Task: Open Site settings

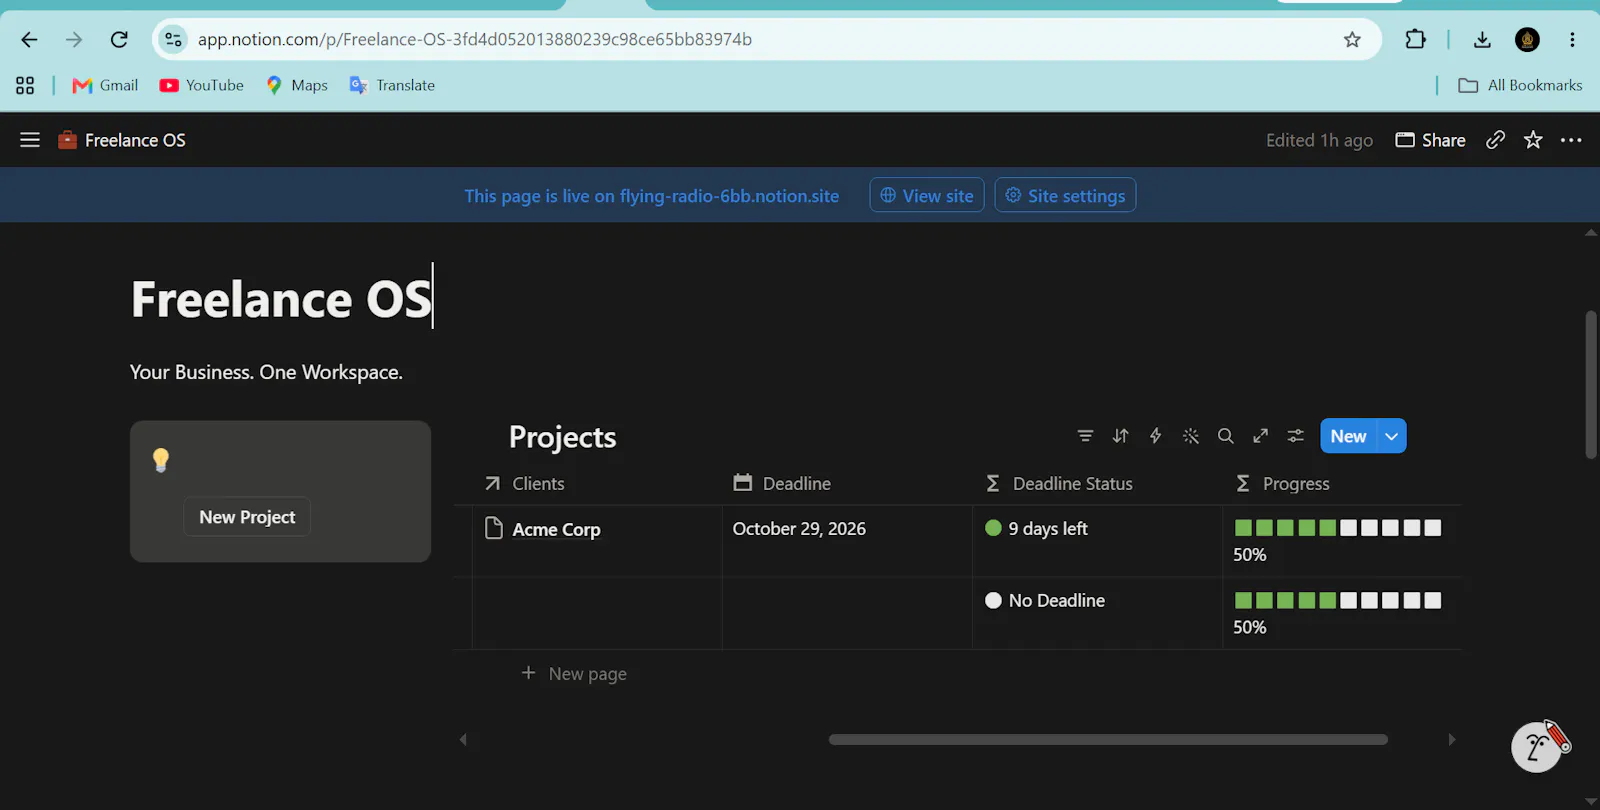Action: click(1065, 195)
